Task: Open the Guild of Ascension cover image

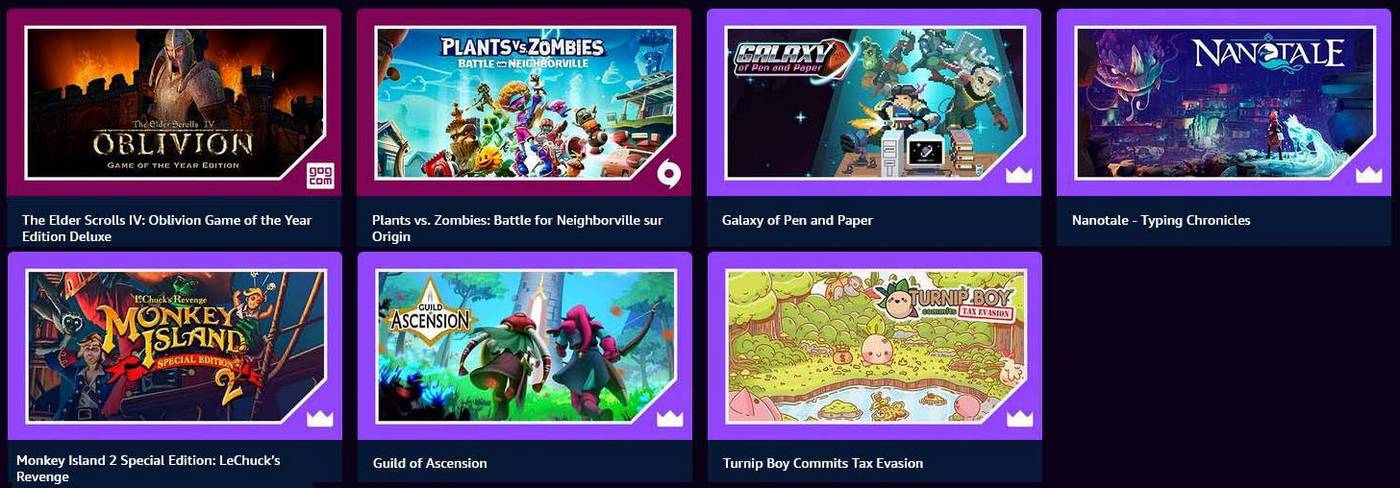Action: pos(525,346)
